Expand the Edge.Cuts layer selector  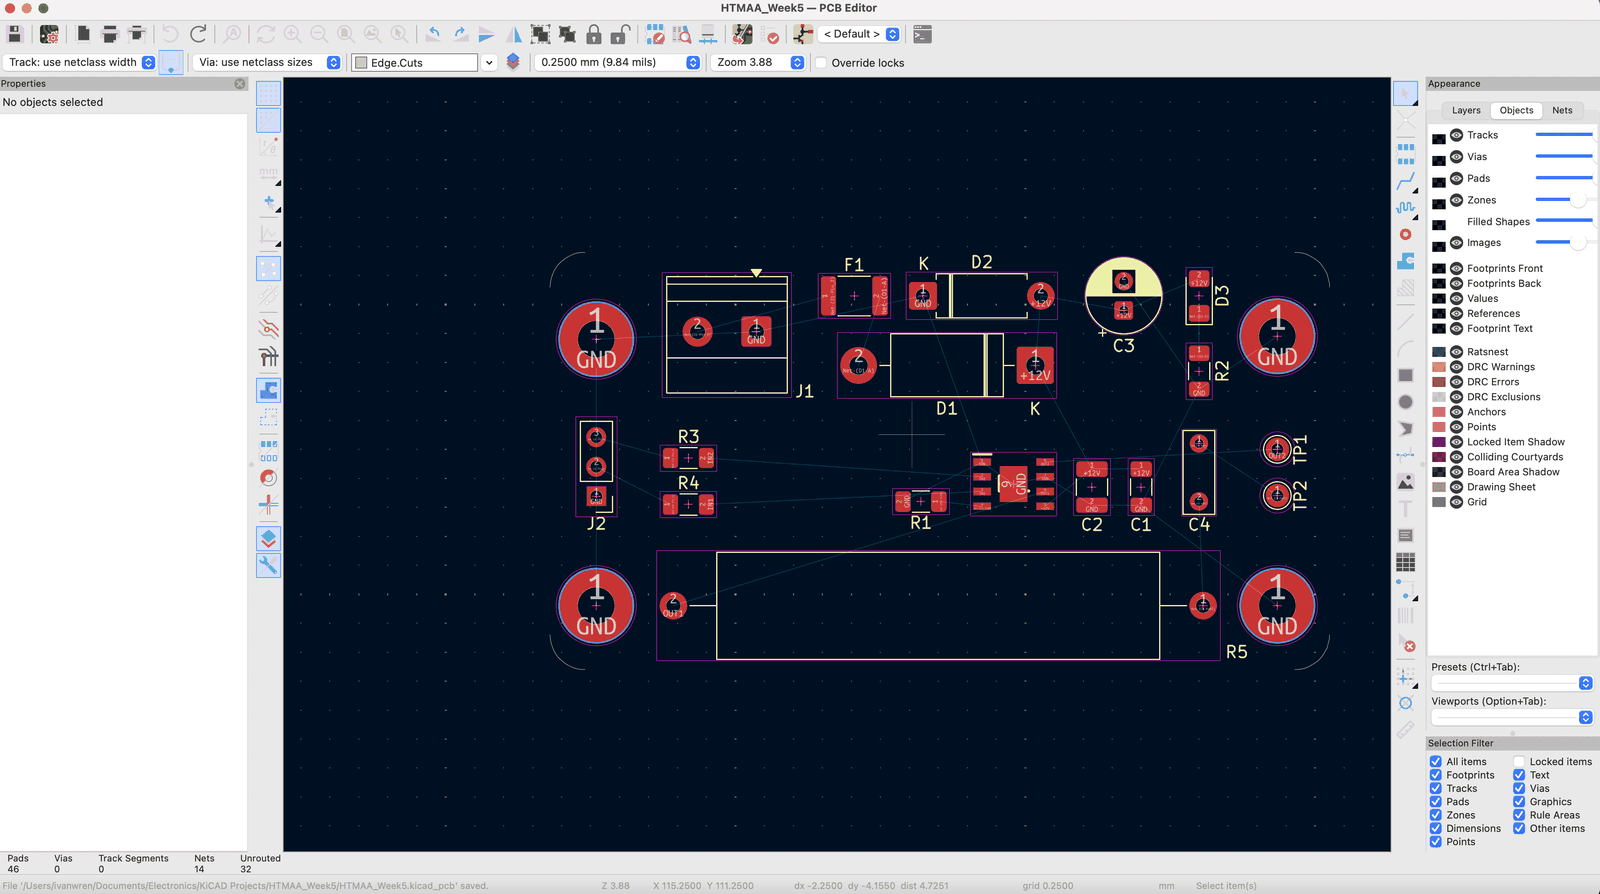pos(489,63)
